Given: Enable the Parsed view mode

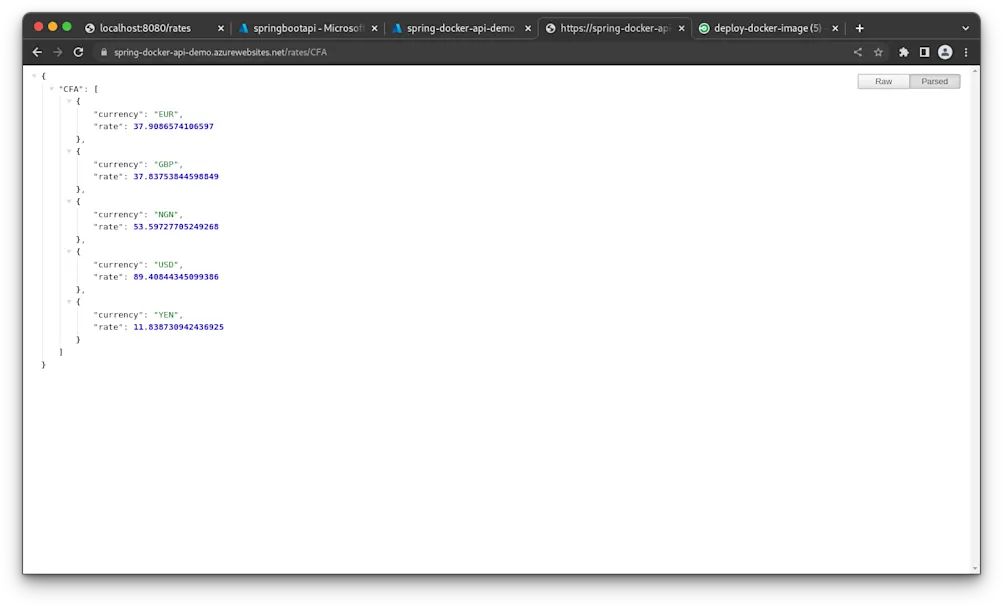Looking at the screenshot, I should [933, 81].
